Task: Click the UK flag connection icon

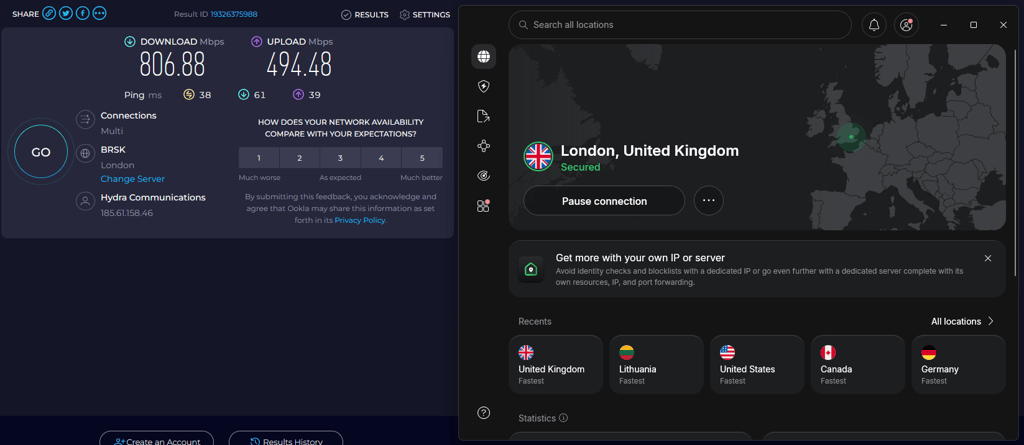Action: (539, 157)
